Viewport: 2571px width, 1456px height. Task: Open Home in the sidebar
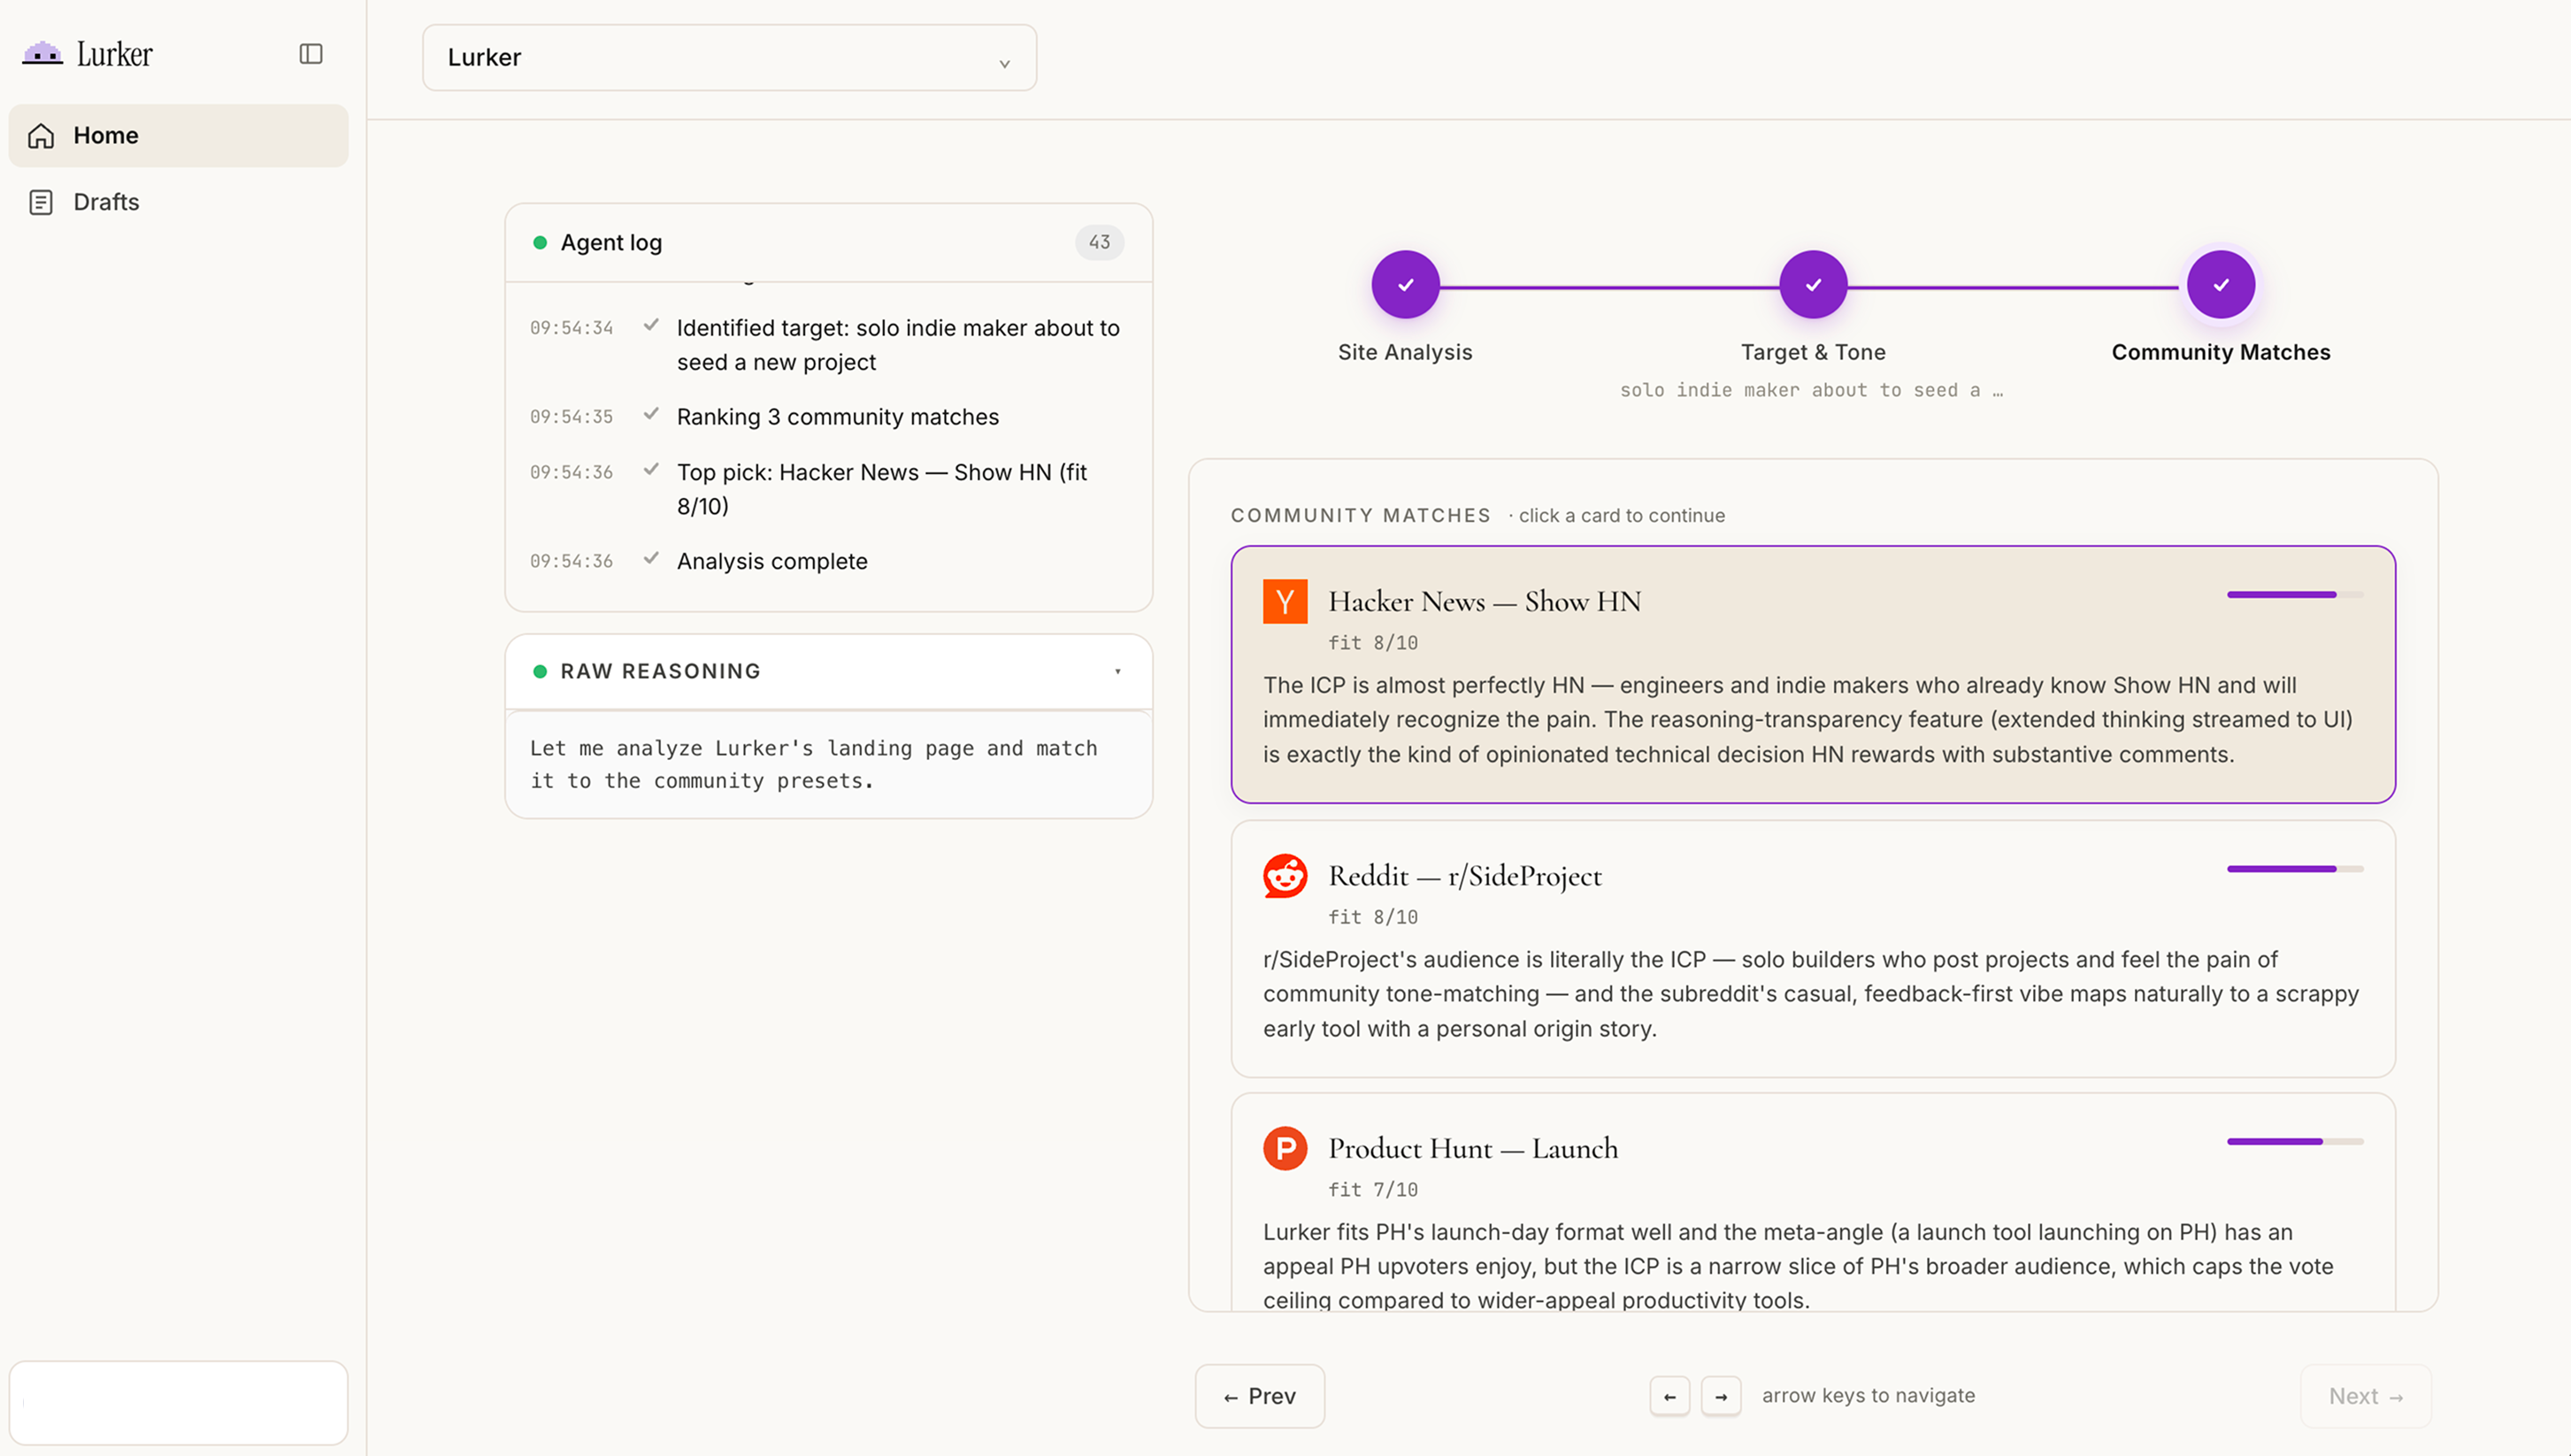pyautogui.click(x=178, y=135)
